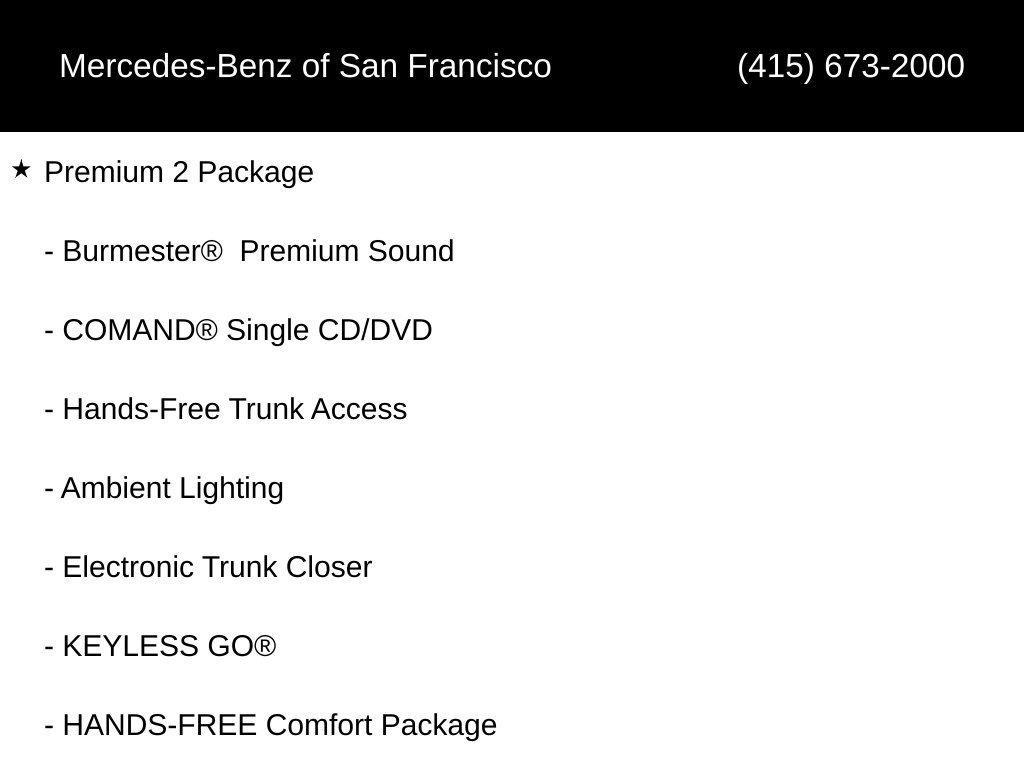The width and height of the screenshot is (1024, 768).
Task: Click the Ambient Lighting entry
Action: (x=164, y=489)
